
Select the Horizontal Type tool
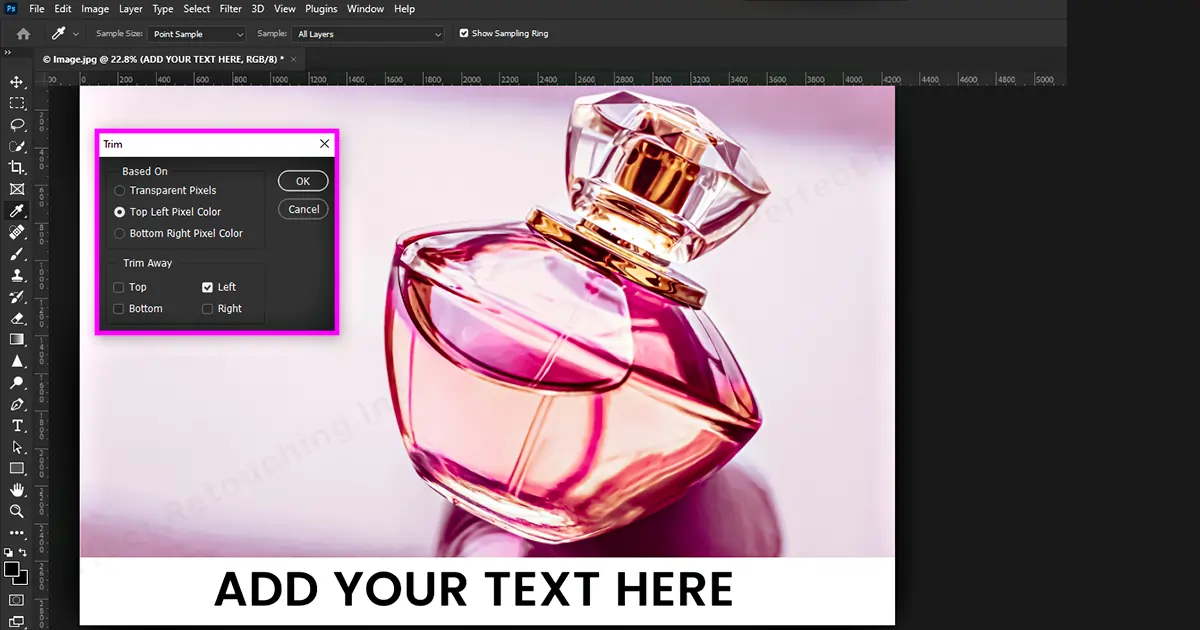coord(17,426)
